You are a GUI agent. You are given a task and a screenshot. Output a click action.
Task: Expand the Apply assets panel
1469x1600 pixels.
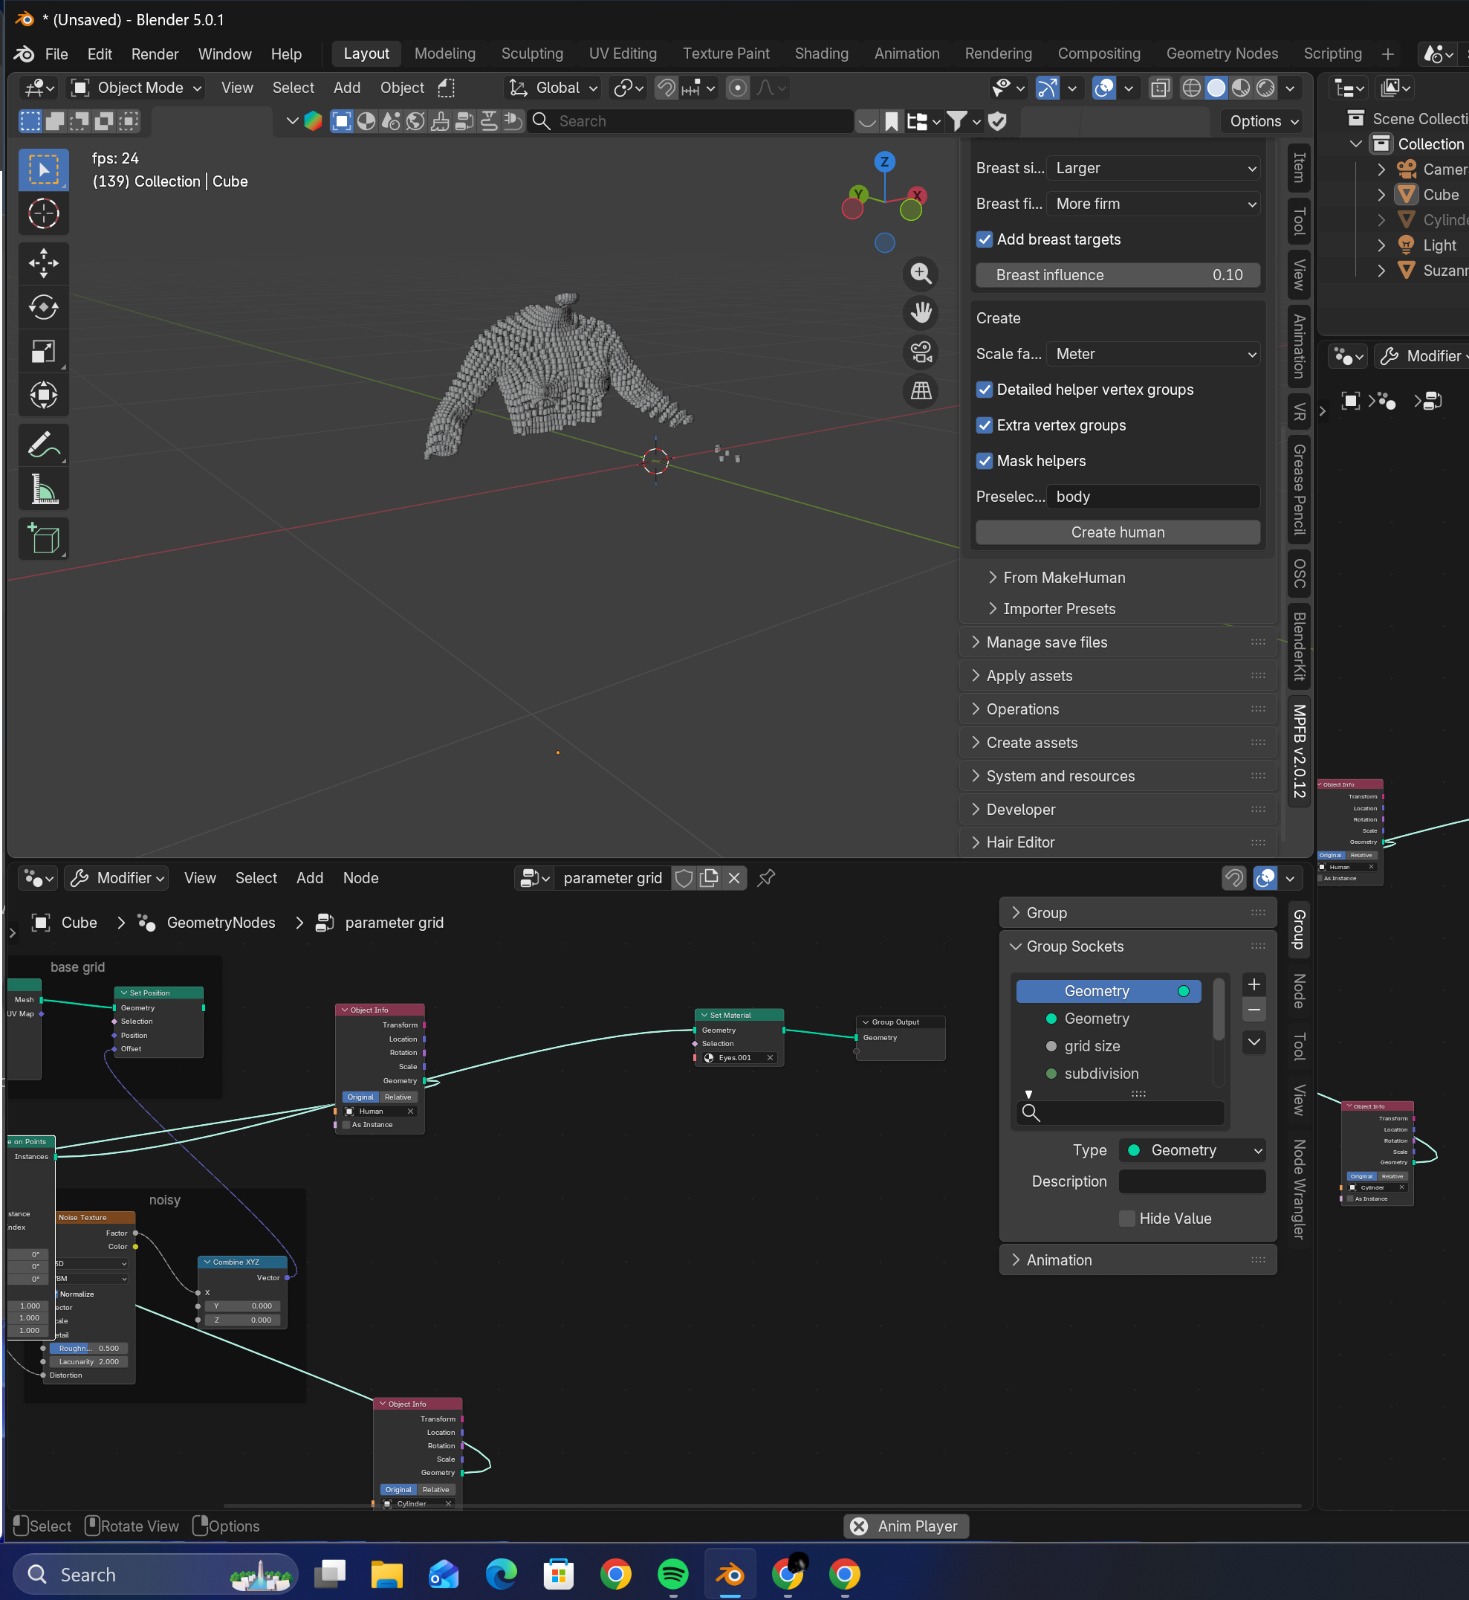tap(1029, 676)
